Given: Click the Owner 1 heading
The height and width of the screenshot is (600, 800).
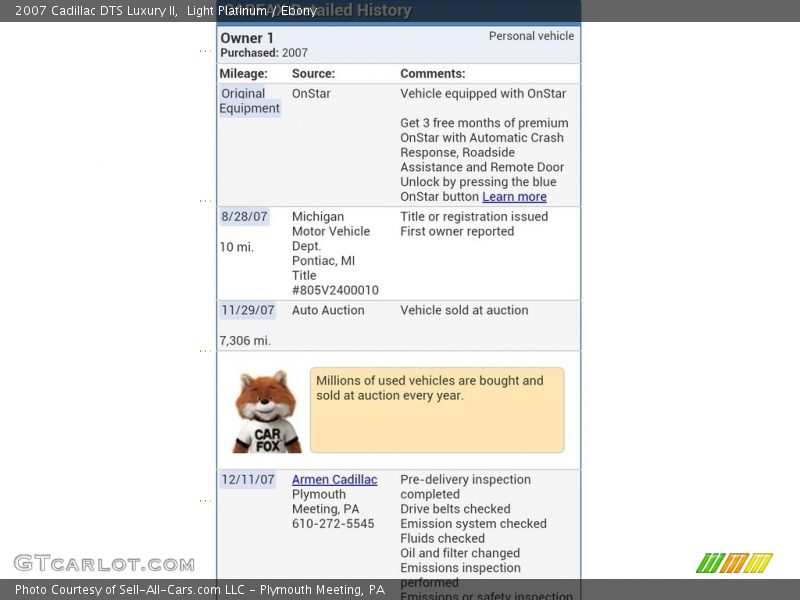Looking at the screenshot, I should (247, 38).
